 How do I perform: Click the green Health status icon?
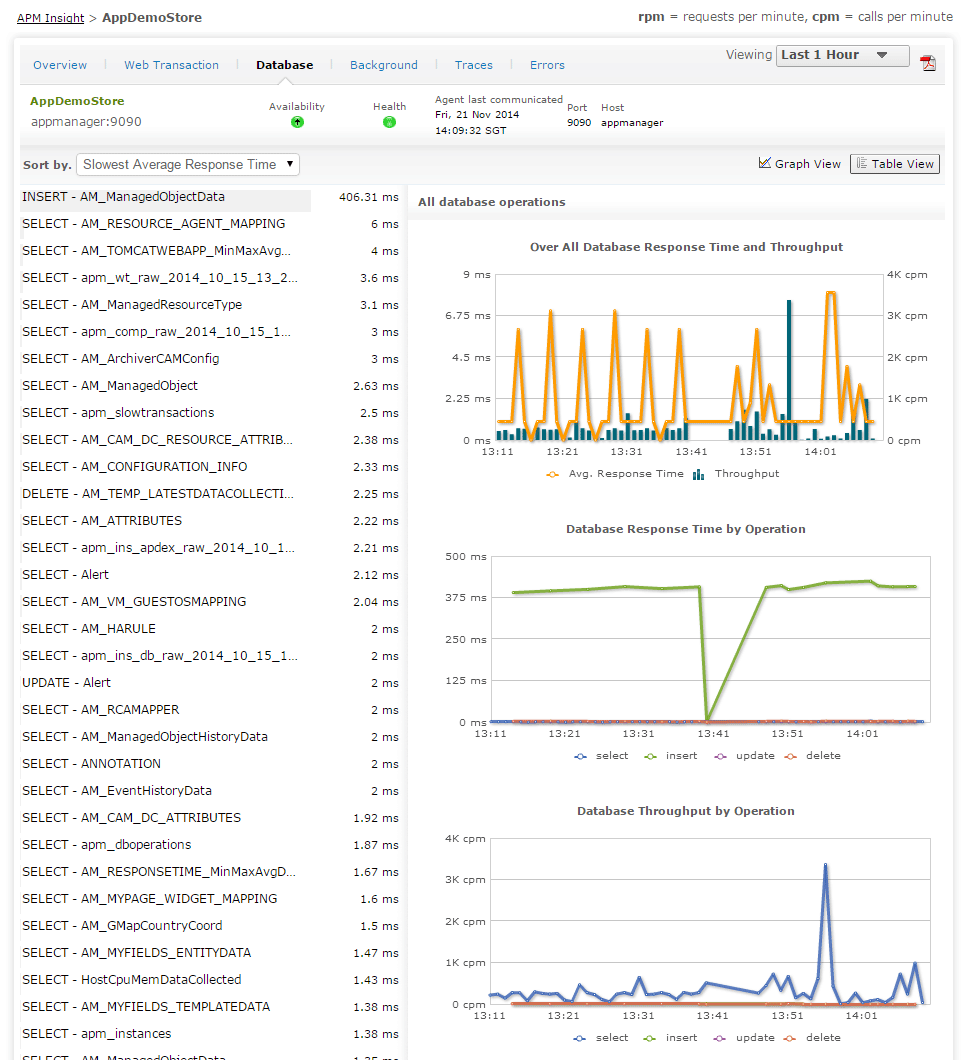point(389,121)
